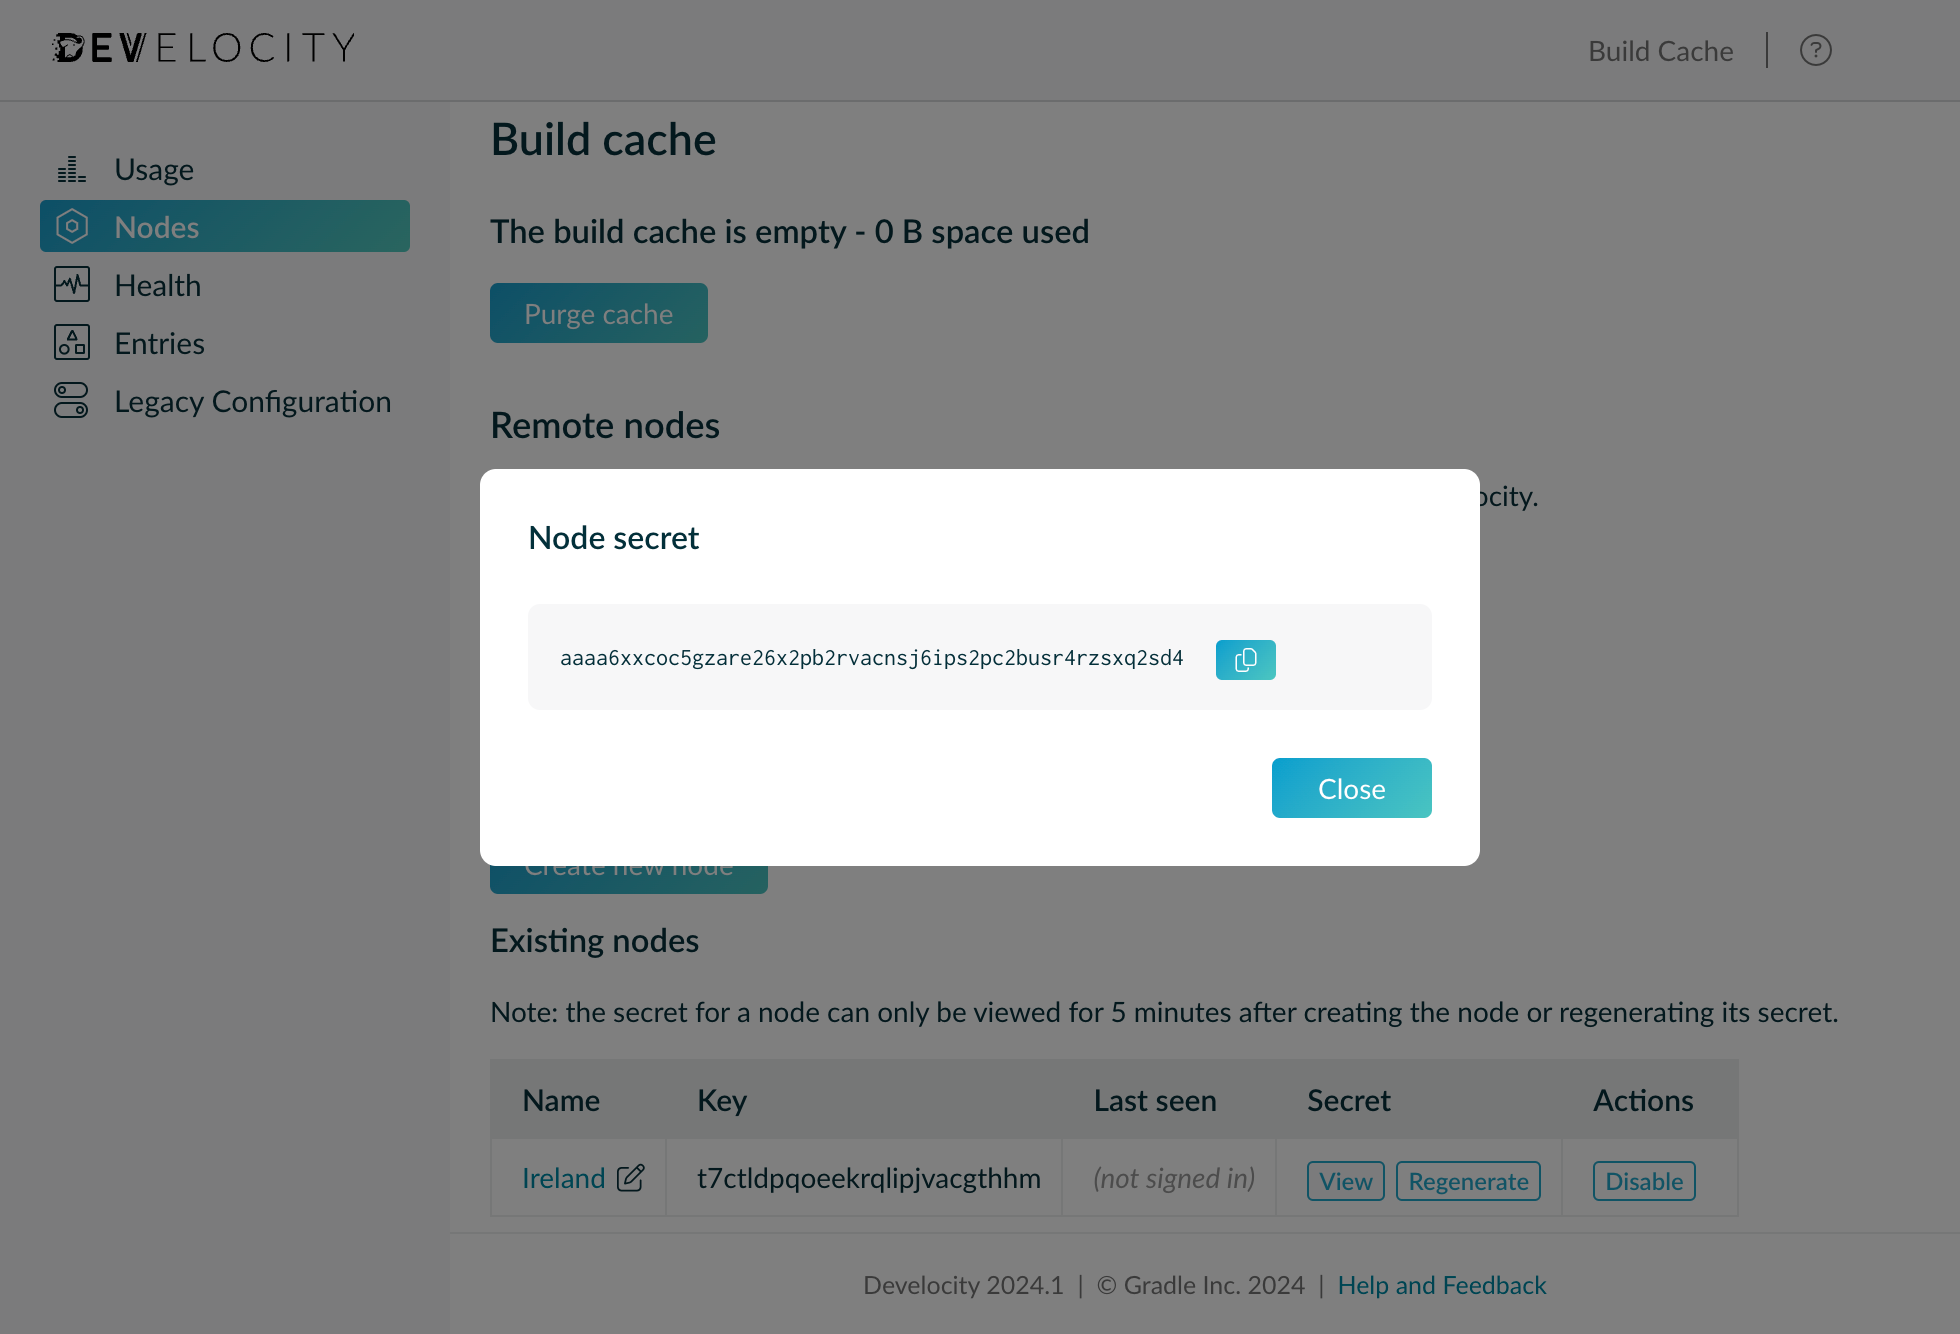The height and width of the screenshot is (1334, 1960).
Task: Regenerate the Ireland node secret
Action: tap(1468, 1181)
